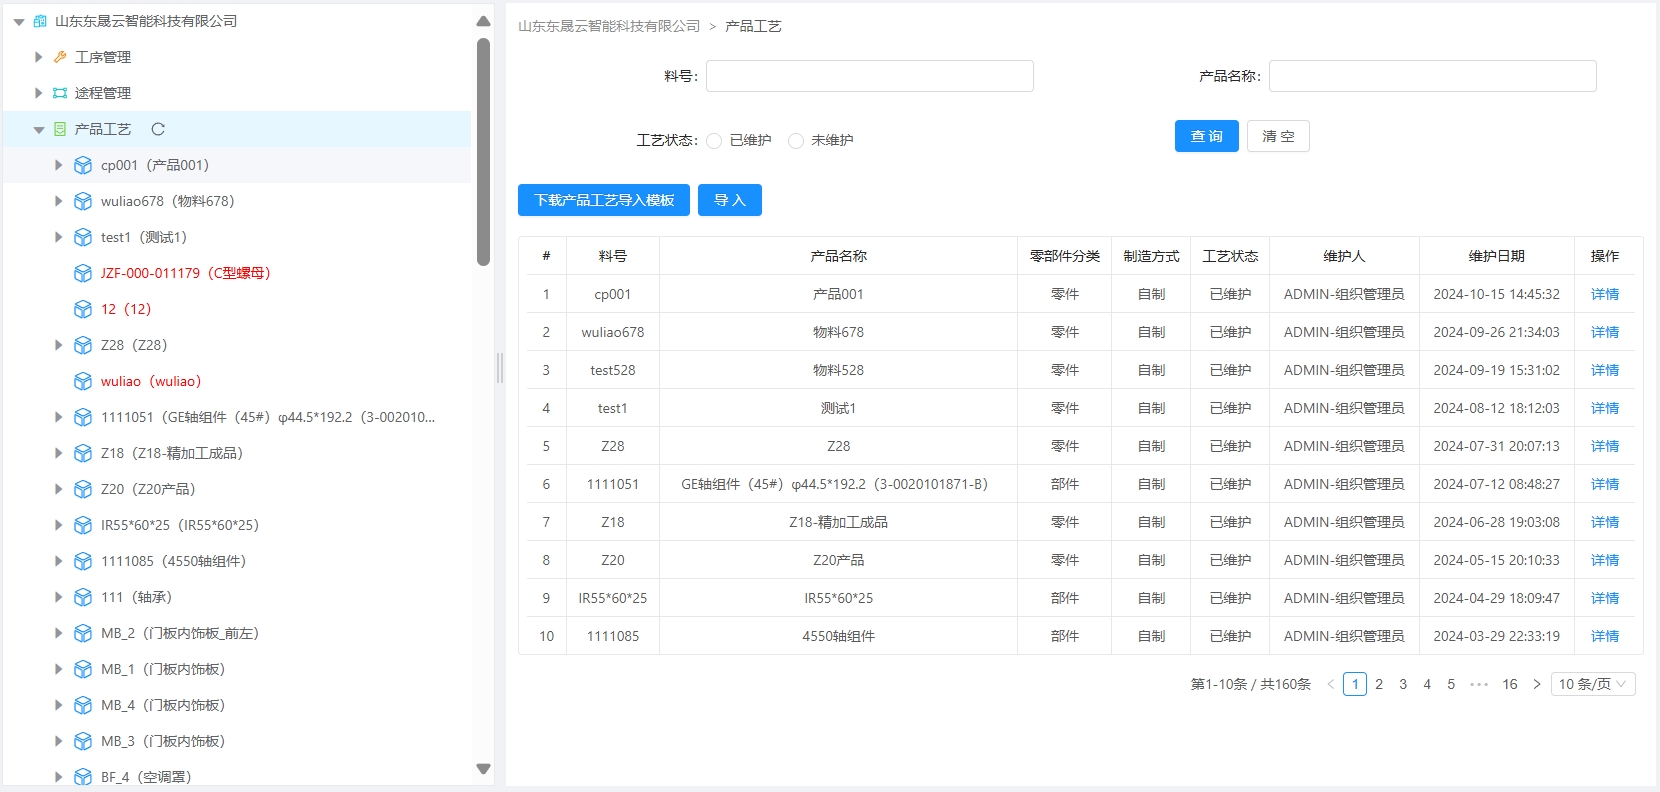Viewport: 1660px width, 792px height.
Task: Click the wrench icon beside 工序管理
Action: (60, 57)
